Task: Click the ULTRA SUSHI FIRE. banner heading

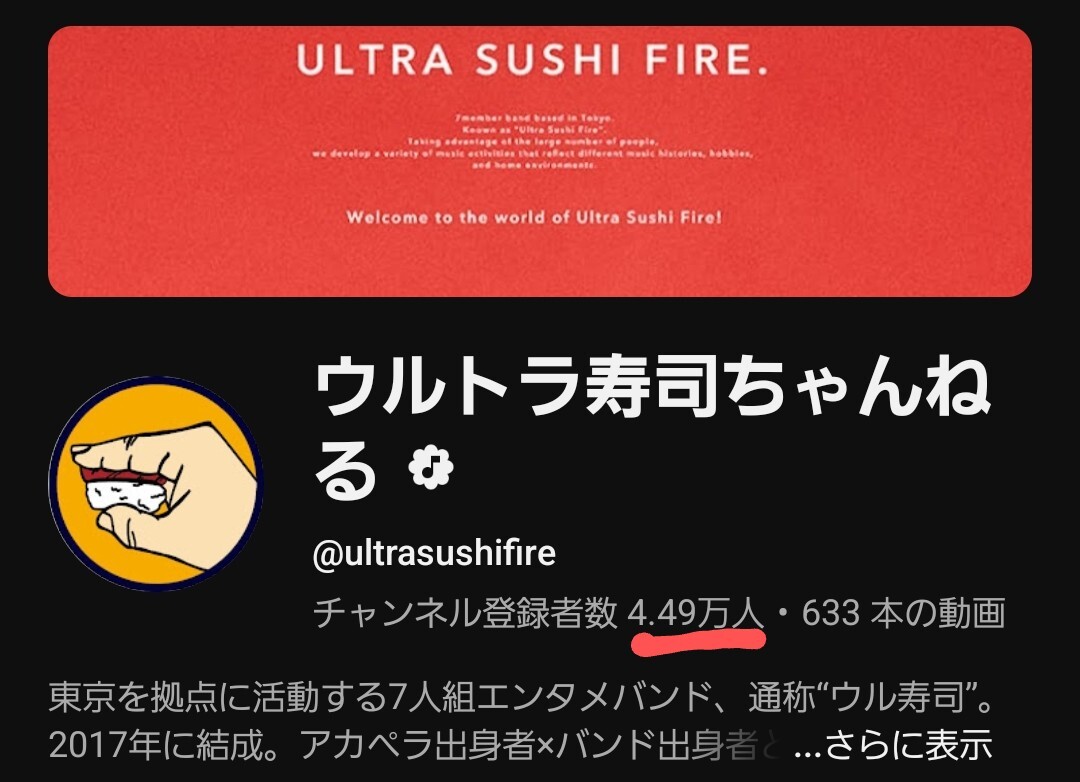Action: [532, 60]
